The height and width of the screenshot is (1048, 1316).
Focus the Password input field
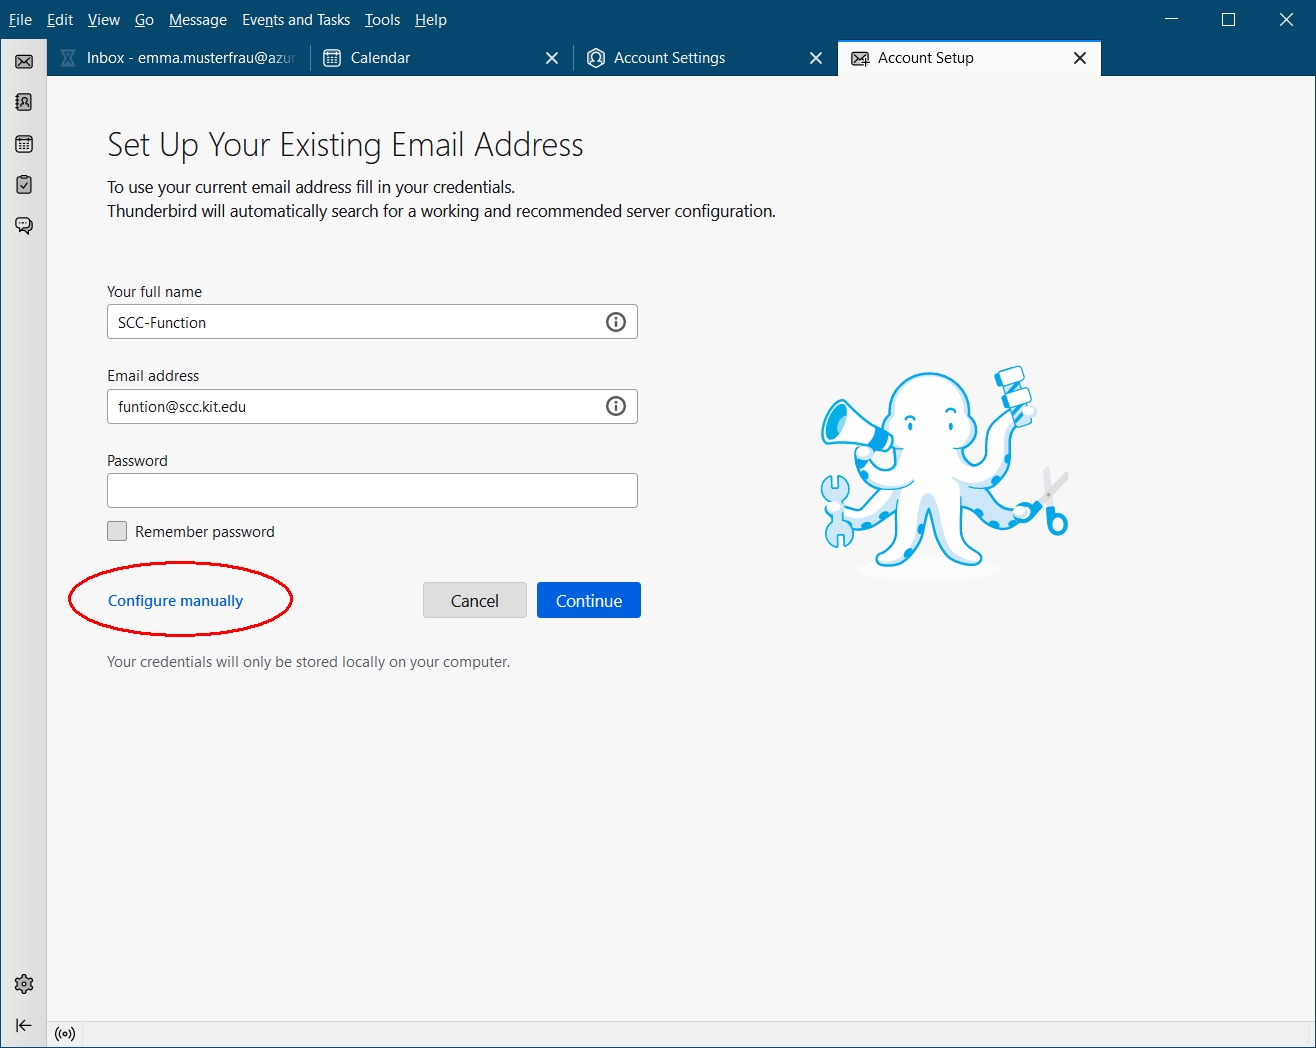tap(372, 491)
